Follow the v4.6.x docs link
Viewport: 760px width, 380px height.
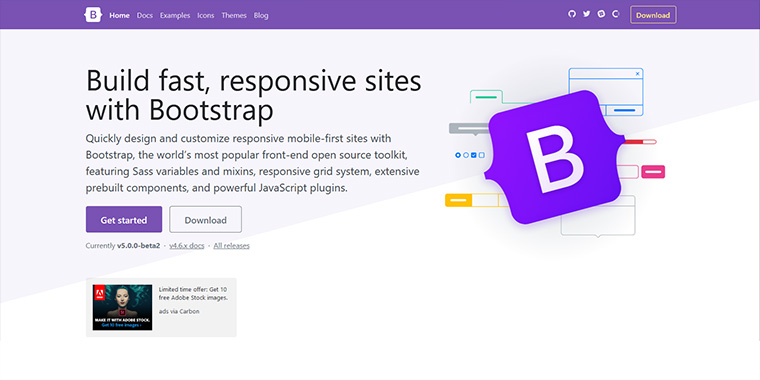pos(187,246)
